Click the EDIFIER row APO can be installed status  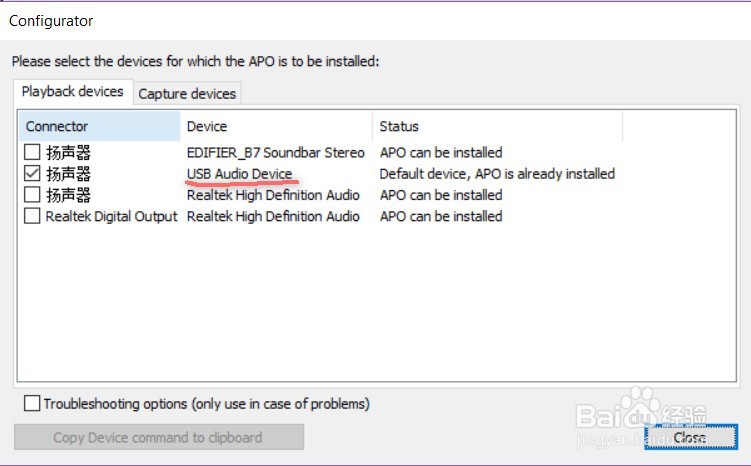(x=441, y=153)
